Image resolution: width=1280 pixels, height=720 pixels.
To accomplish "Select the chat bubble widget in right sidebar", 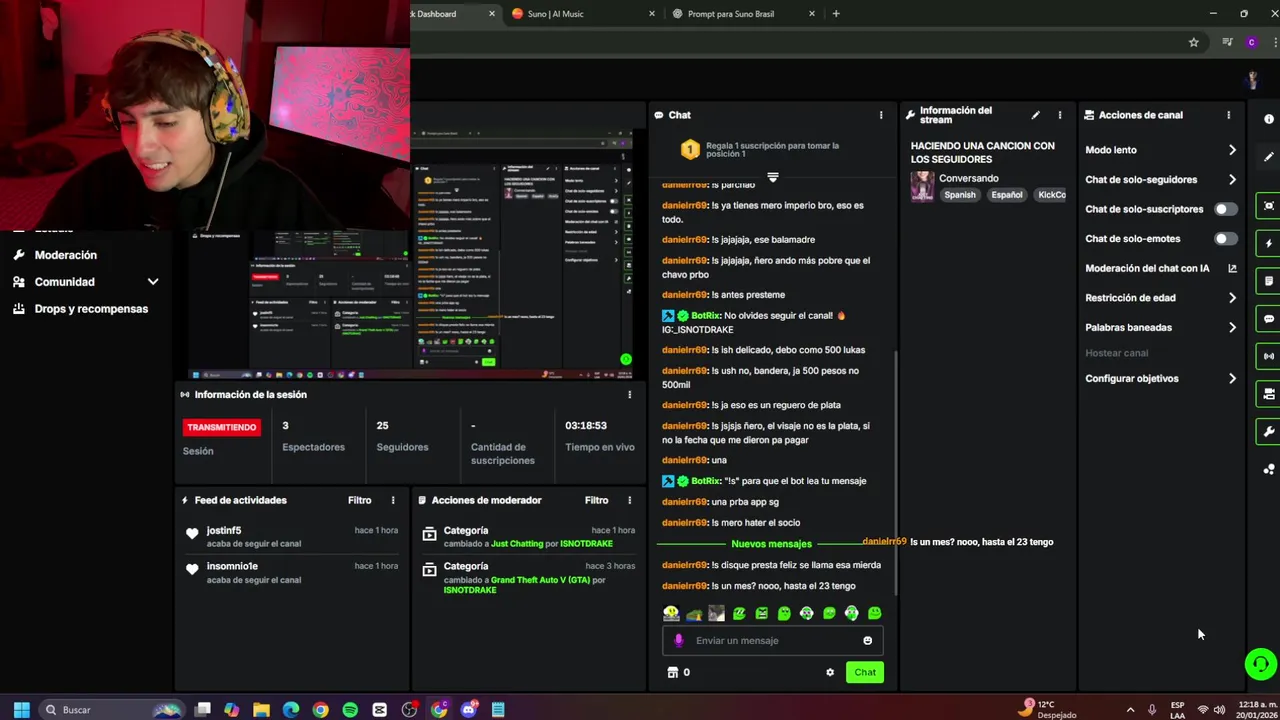I will (1268, 319).
